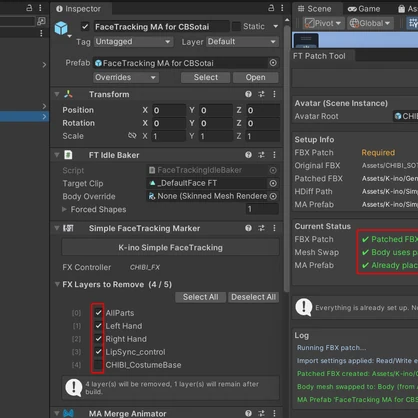The width and height of the screenshot is (418, 418).
Task: Check the CHIBI_CostumeBase layer checkbox
Action: click(x=98, y=365)
